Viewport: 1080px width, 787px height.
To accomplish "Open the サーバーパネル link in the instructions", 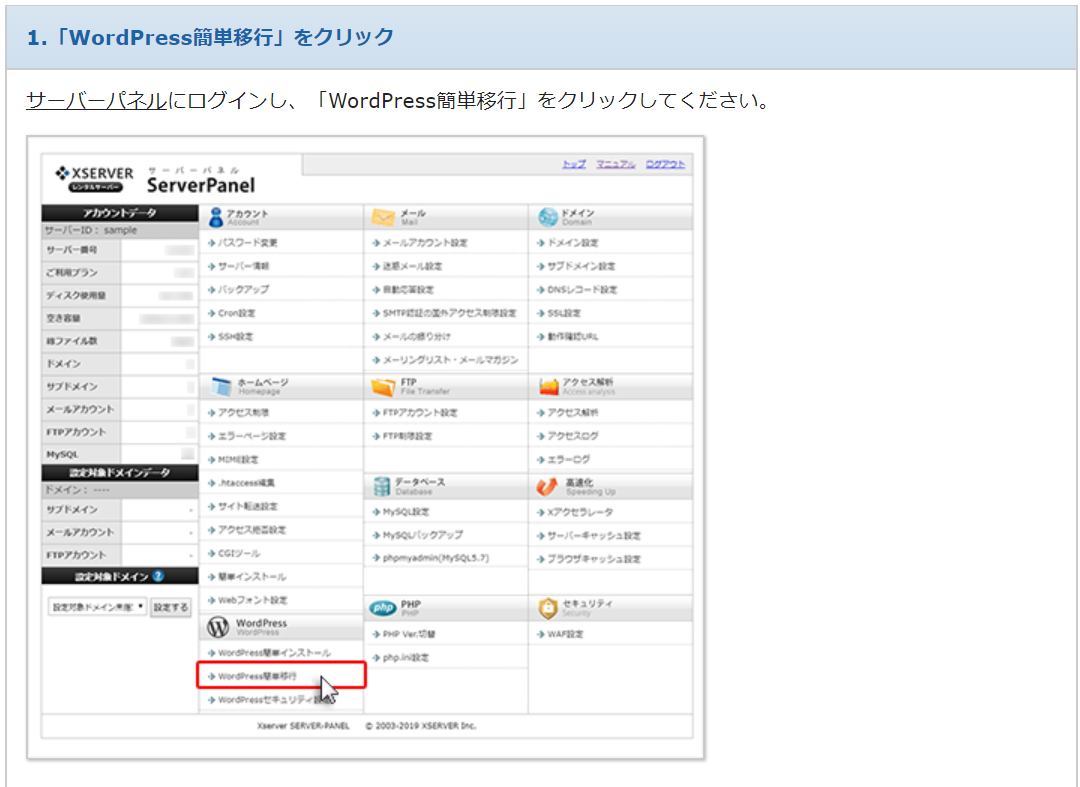I will (x=97, y=101).
